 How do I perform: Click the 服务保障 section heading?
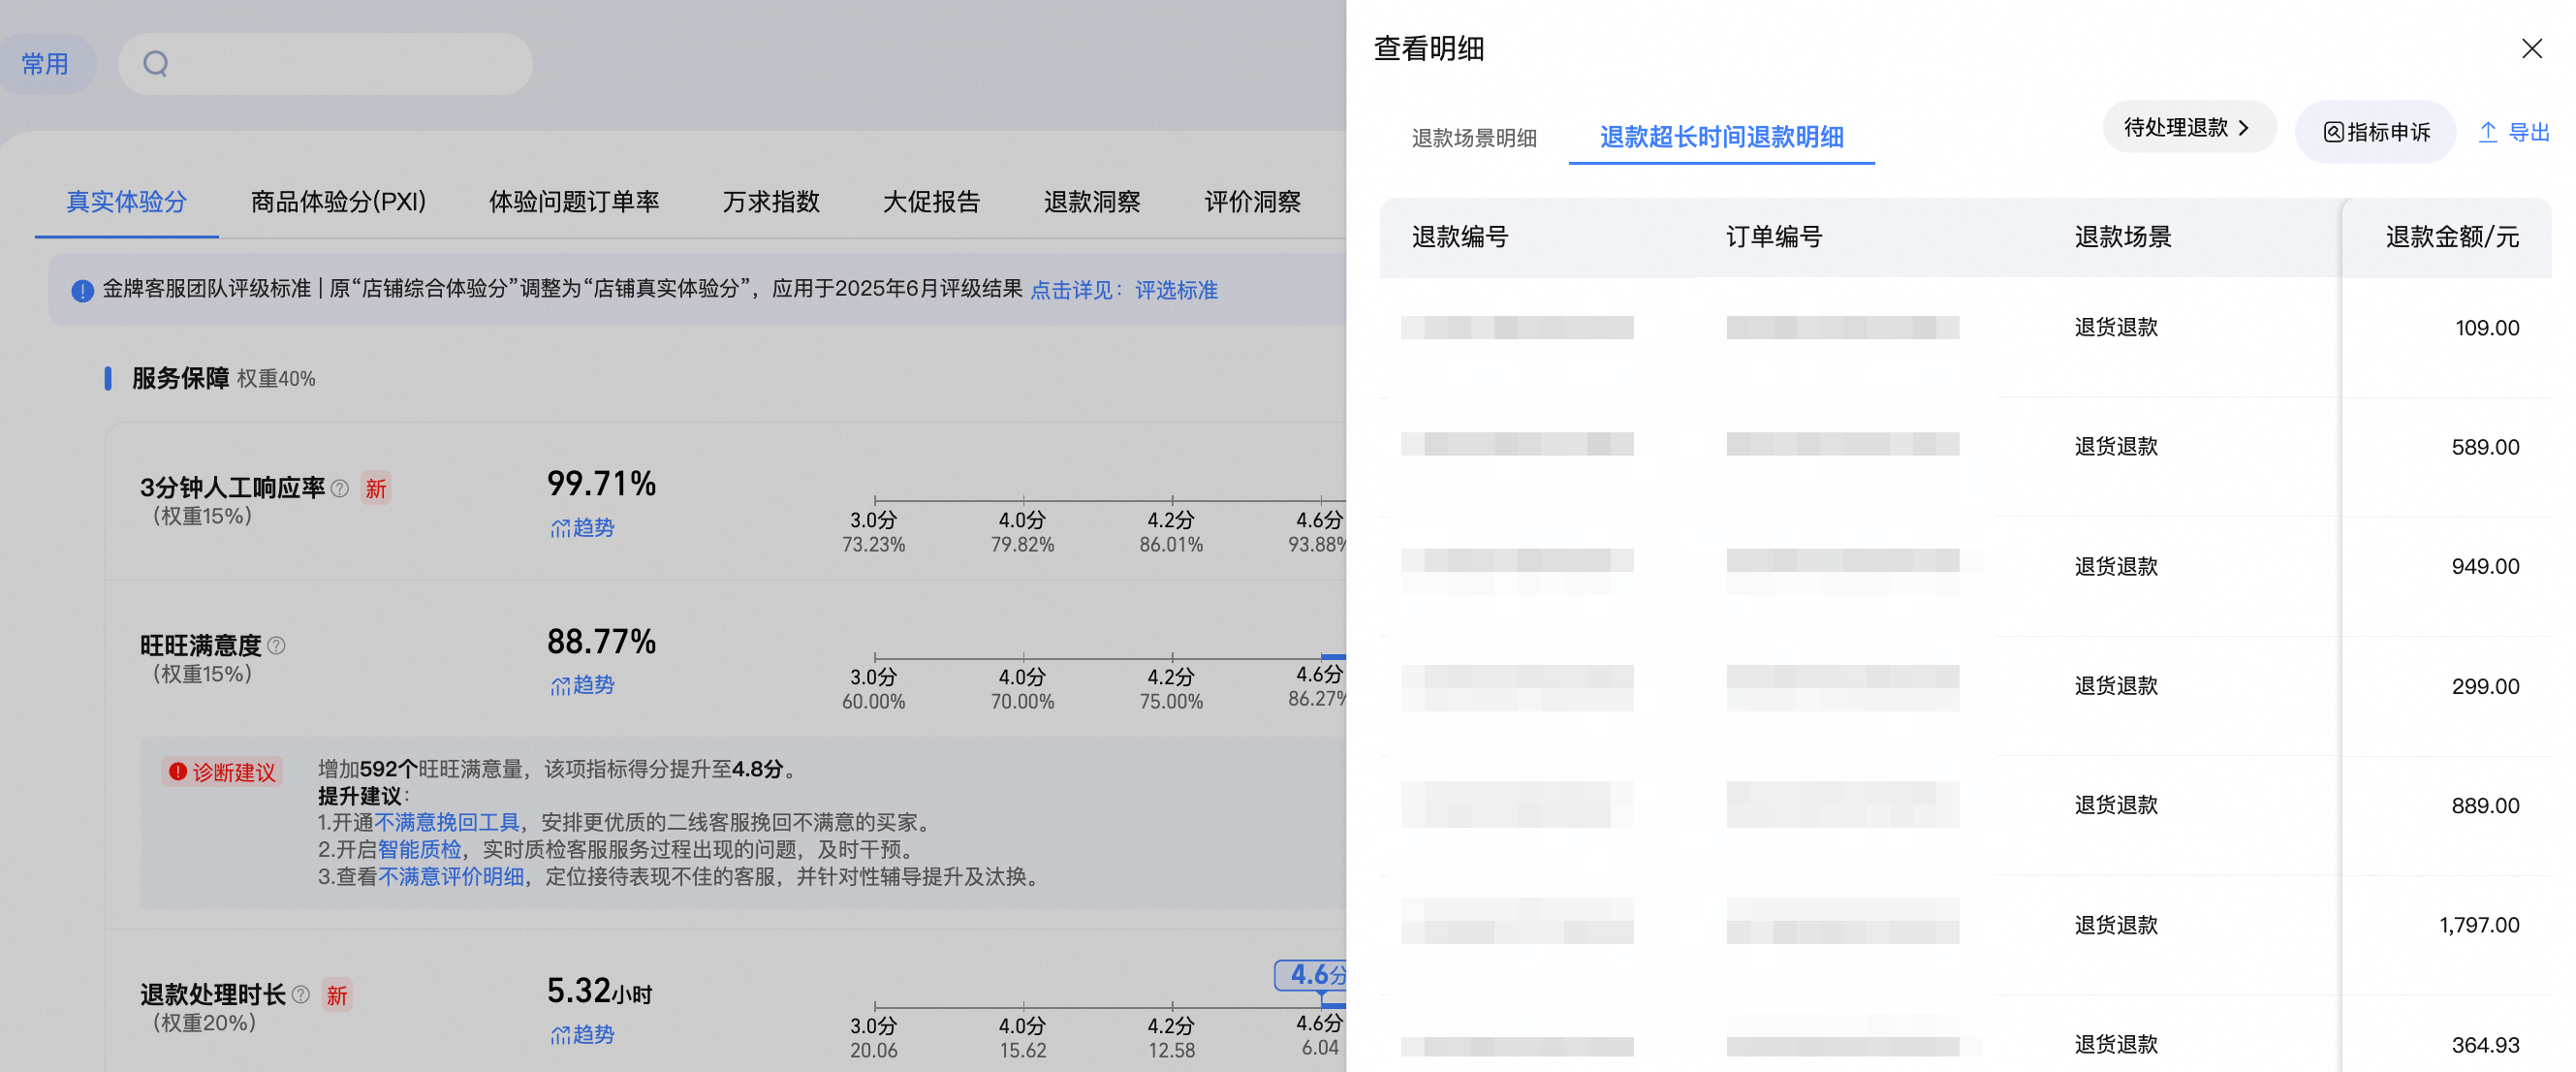(180, 378)
